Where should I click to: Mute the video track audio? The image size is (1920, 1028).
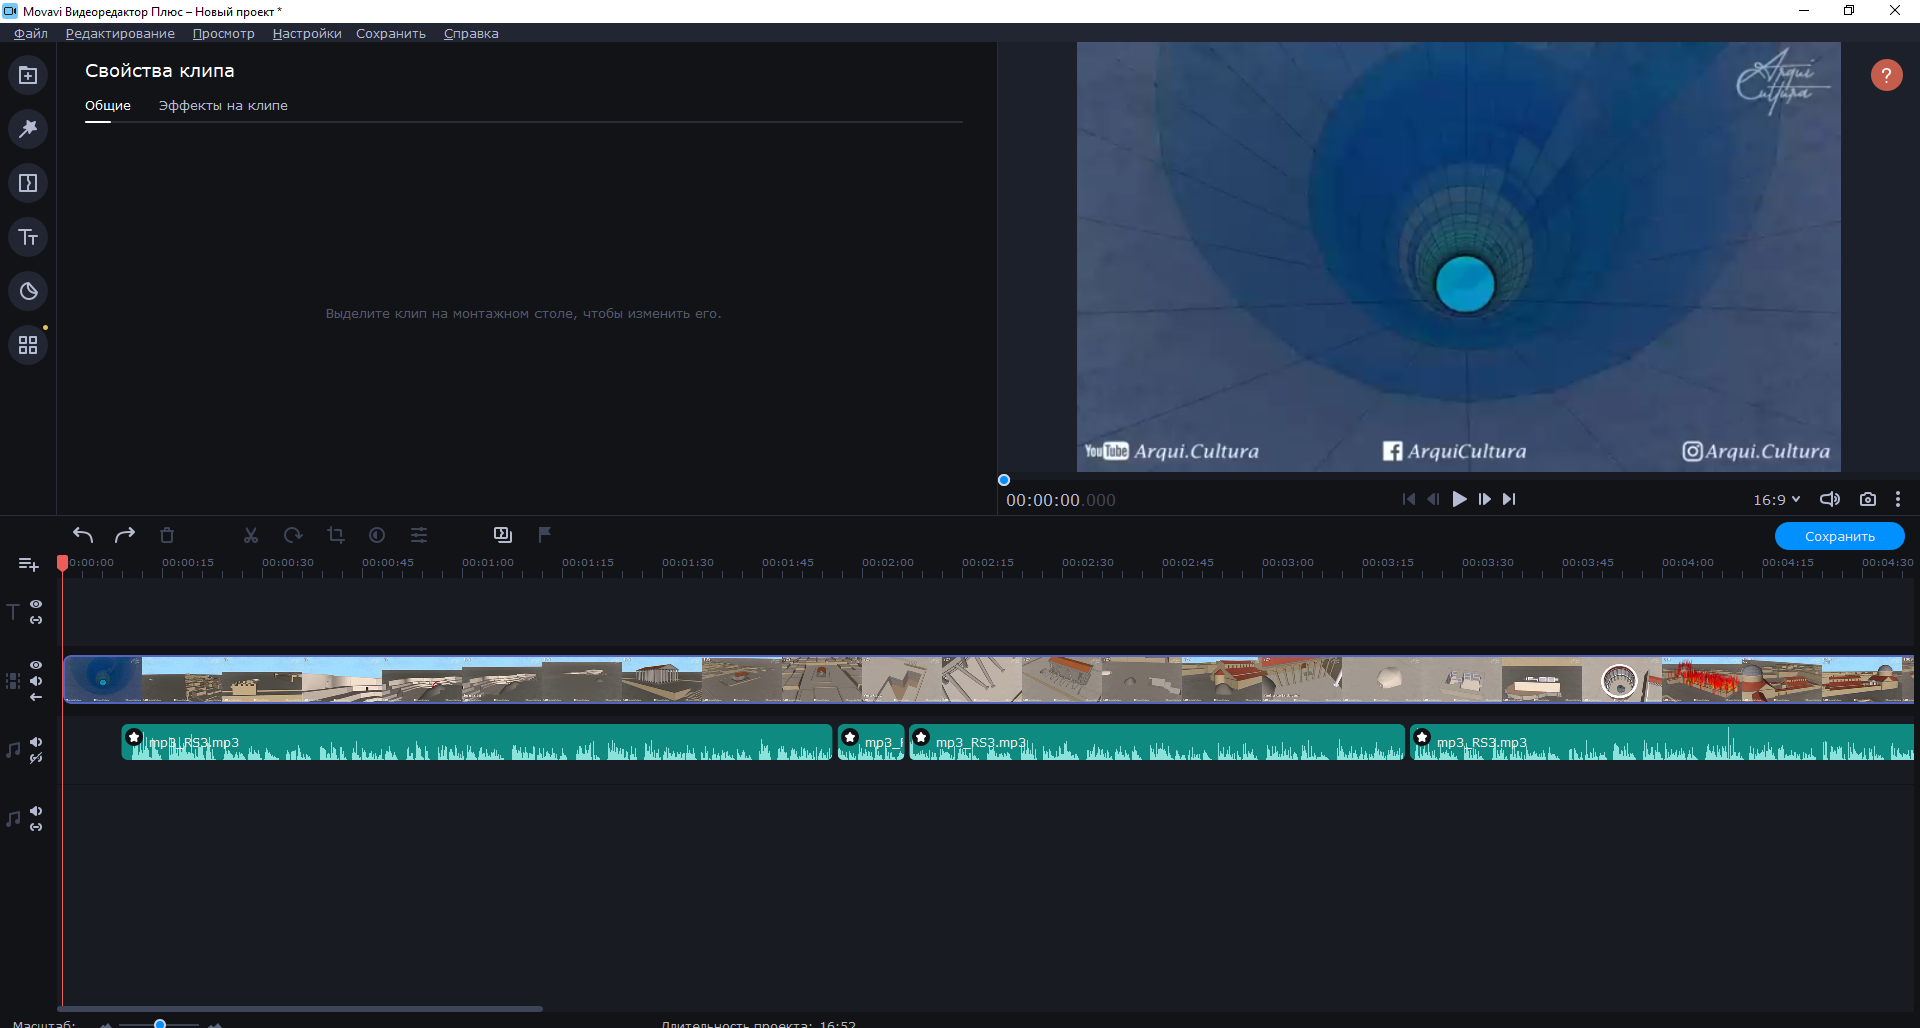coord(36,681)
